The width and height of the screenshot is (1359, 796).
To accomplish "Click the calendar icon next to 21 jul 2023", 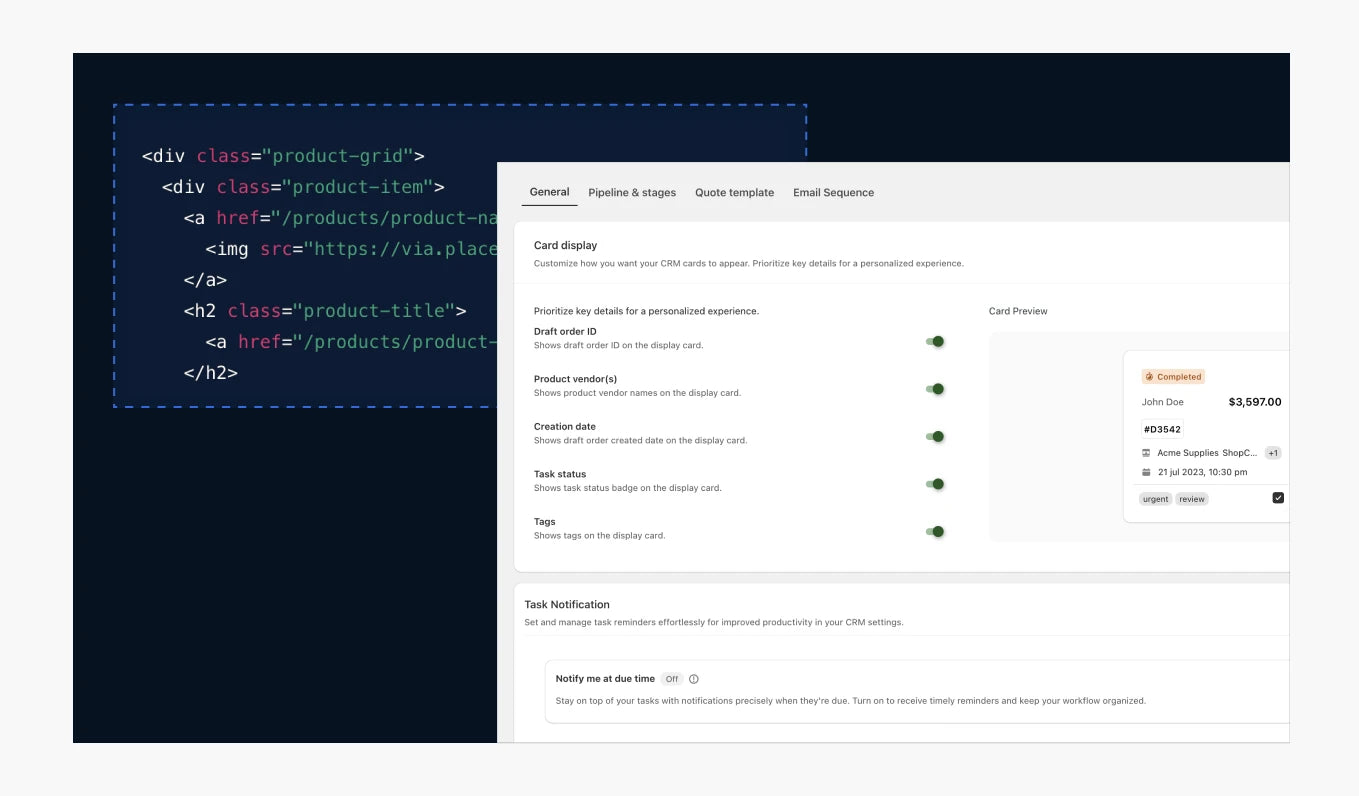I will pyautogui.click(x=1146, y=472).
